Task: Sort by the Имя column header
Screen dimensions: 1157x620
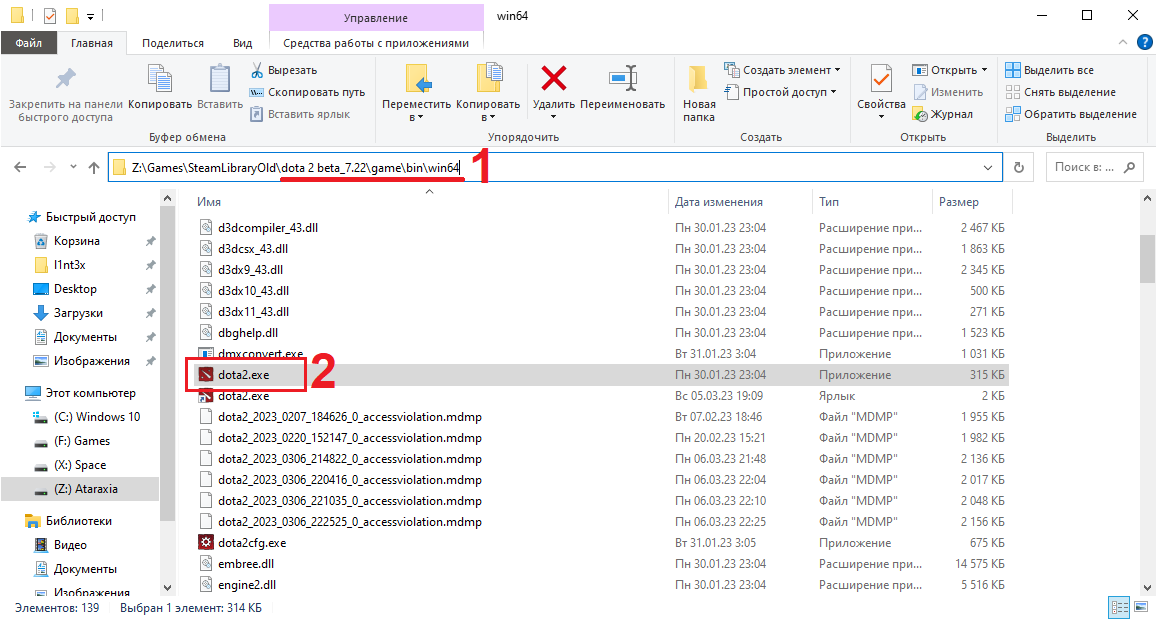Action: 210,202
